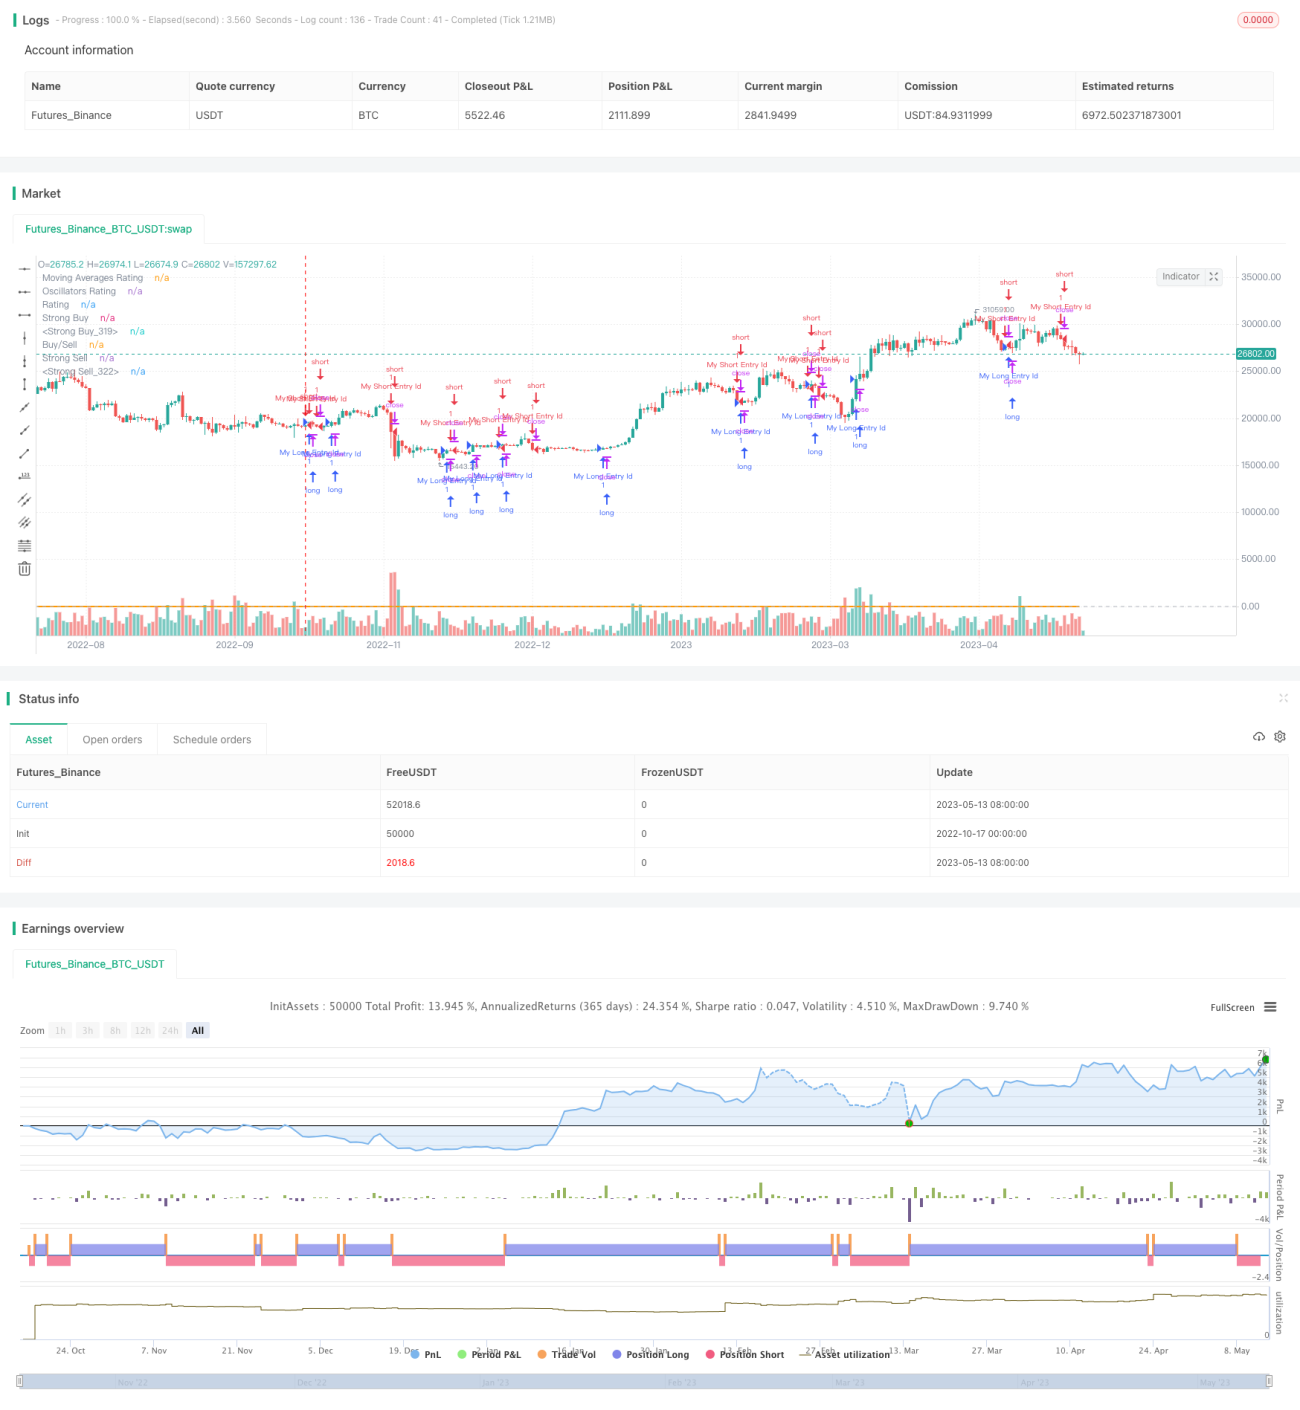The height and width of the screenshot is (1410, 1300).
Task: Select the horizontal ray line tool
Action: [x=24, y=292]
